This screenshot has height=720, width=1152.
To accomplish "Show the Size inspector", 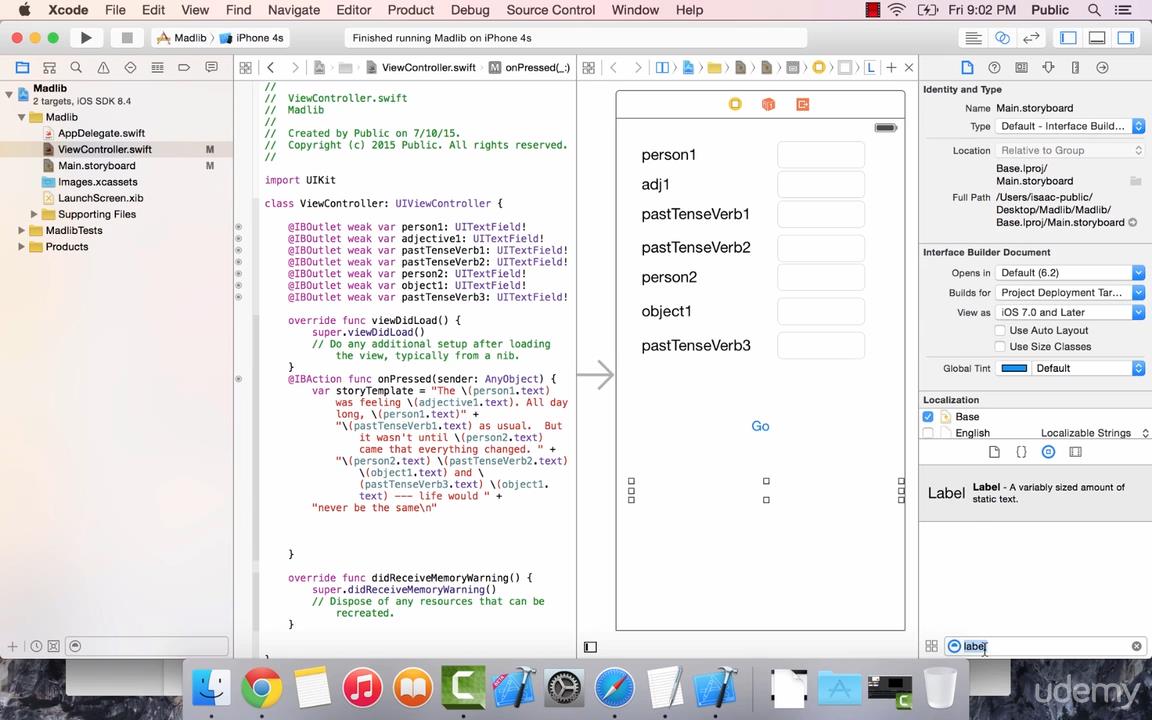I will pyautogui.click(x=1075, y=67).
